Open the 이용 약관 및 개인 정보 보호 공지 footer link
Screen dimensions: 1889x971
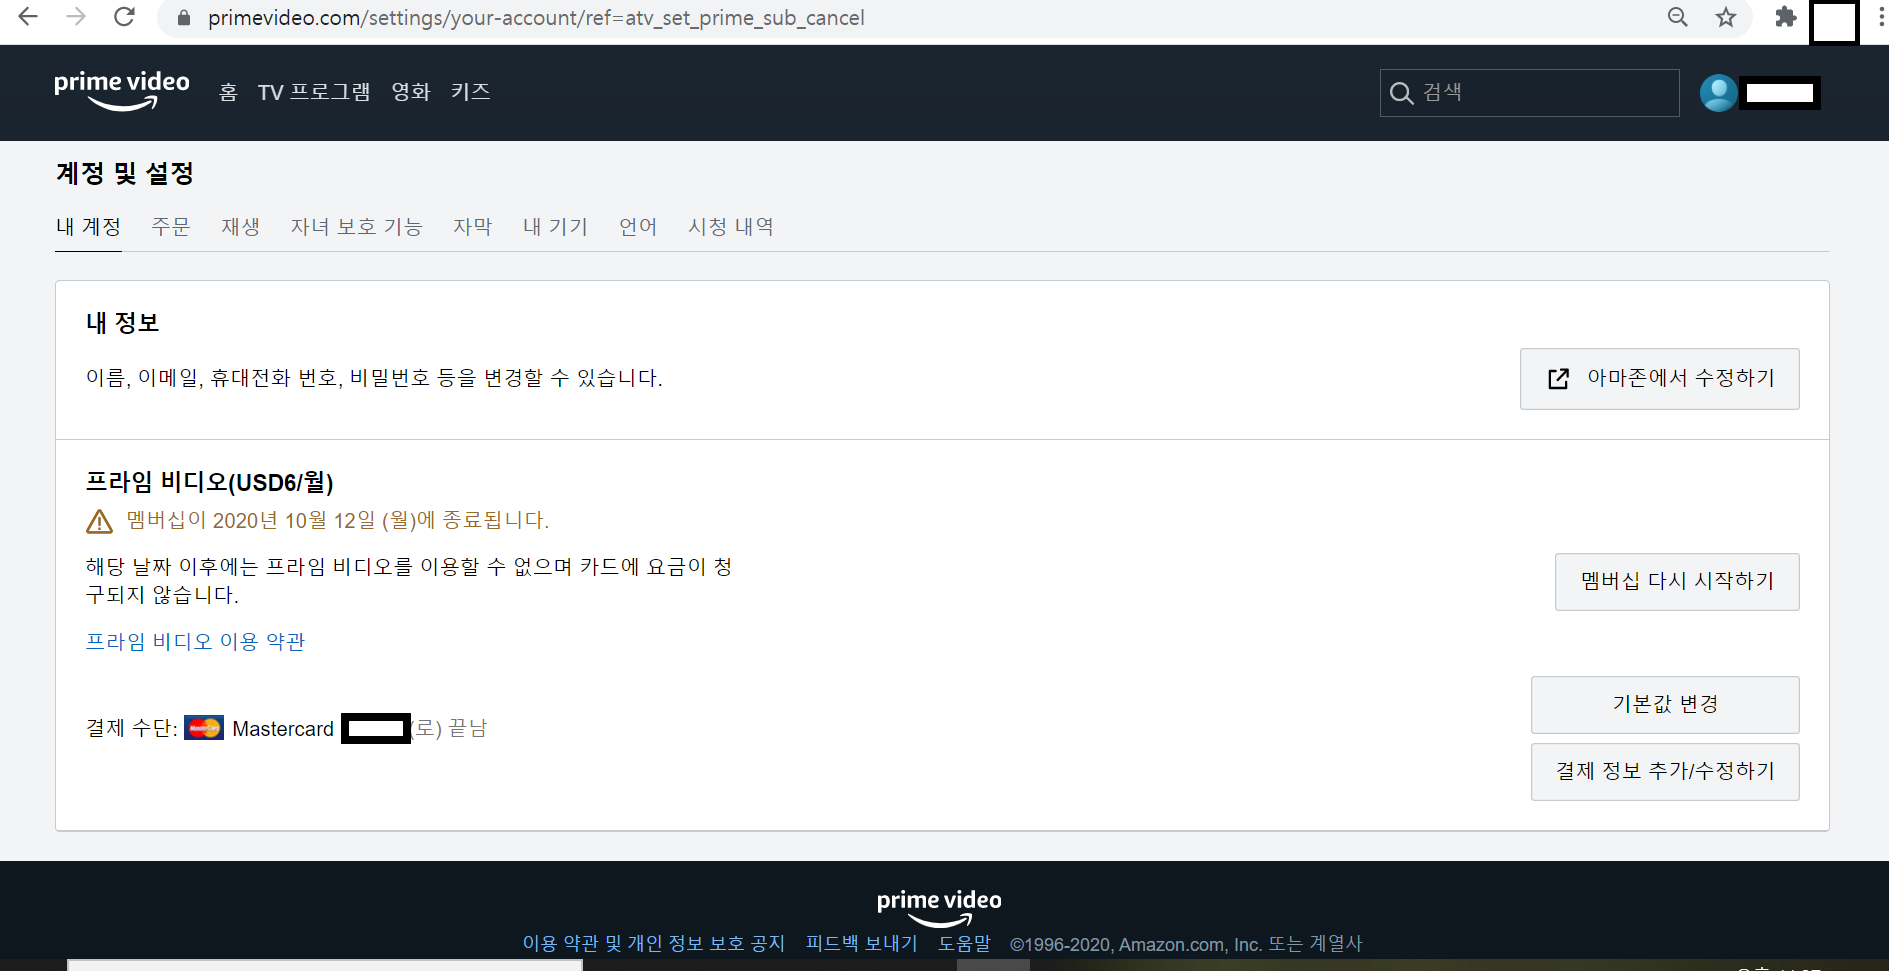[654, 944]
